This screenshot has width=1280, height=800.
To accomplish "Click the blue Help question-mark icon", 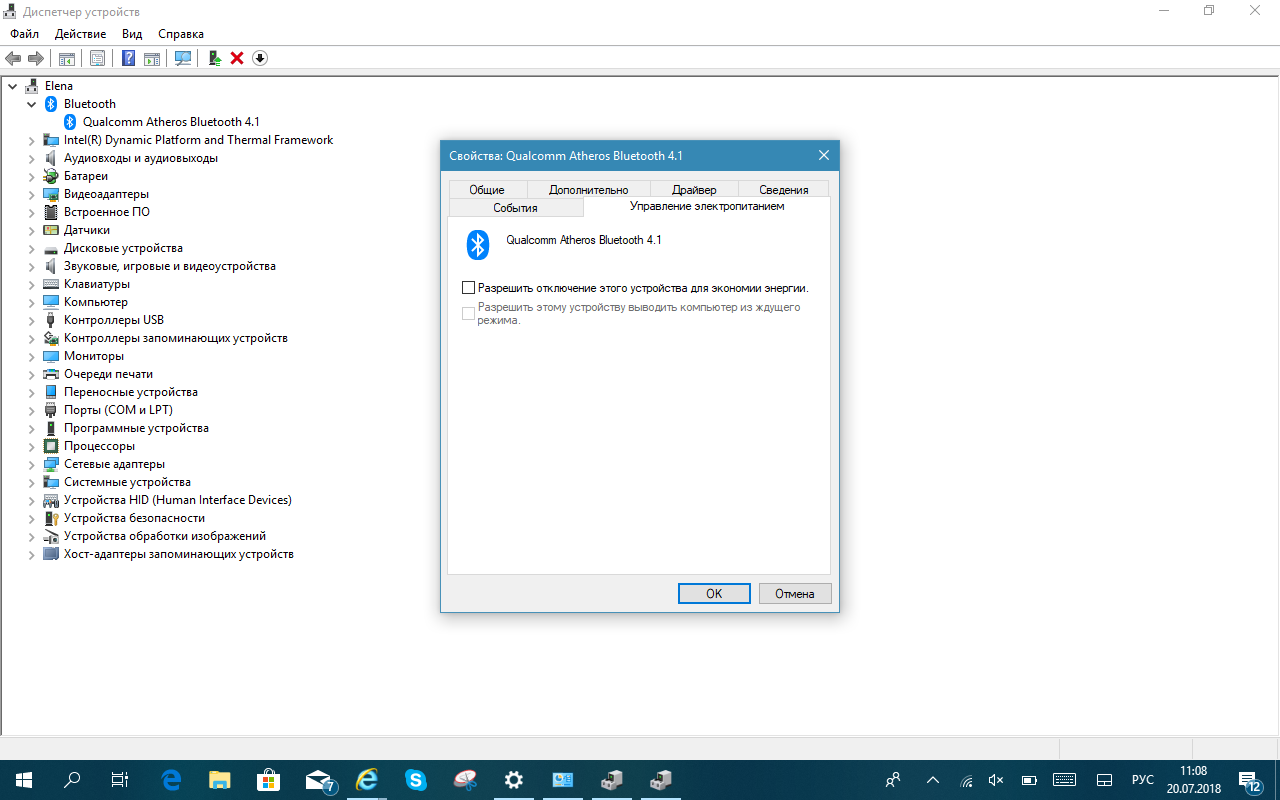I will 128,58.
